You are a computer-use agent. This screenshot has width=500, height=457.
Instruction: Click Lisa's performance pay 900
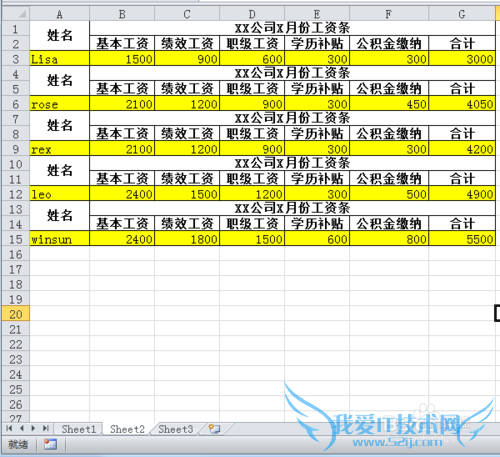click(x=187, y=59)
